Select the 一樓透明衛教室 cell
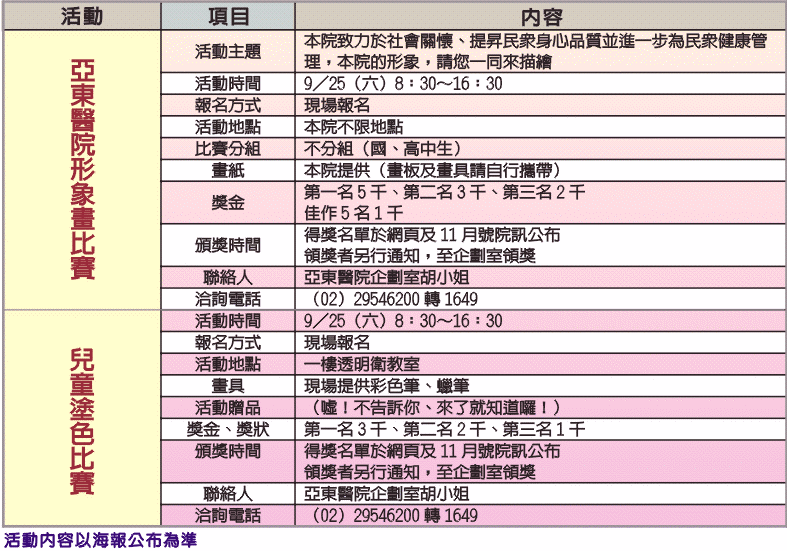The height and width of the screenshot is (551, 787). (x=541, y=364)
